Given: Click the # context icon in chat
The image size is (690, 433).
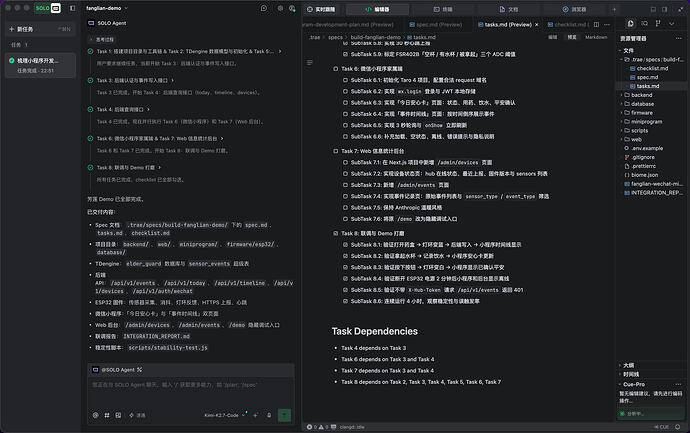Looking at the screenshot, I should click(107, 415).
